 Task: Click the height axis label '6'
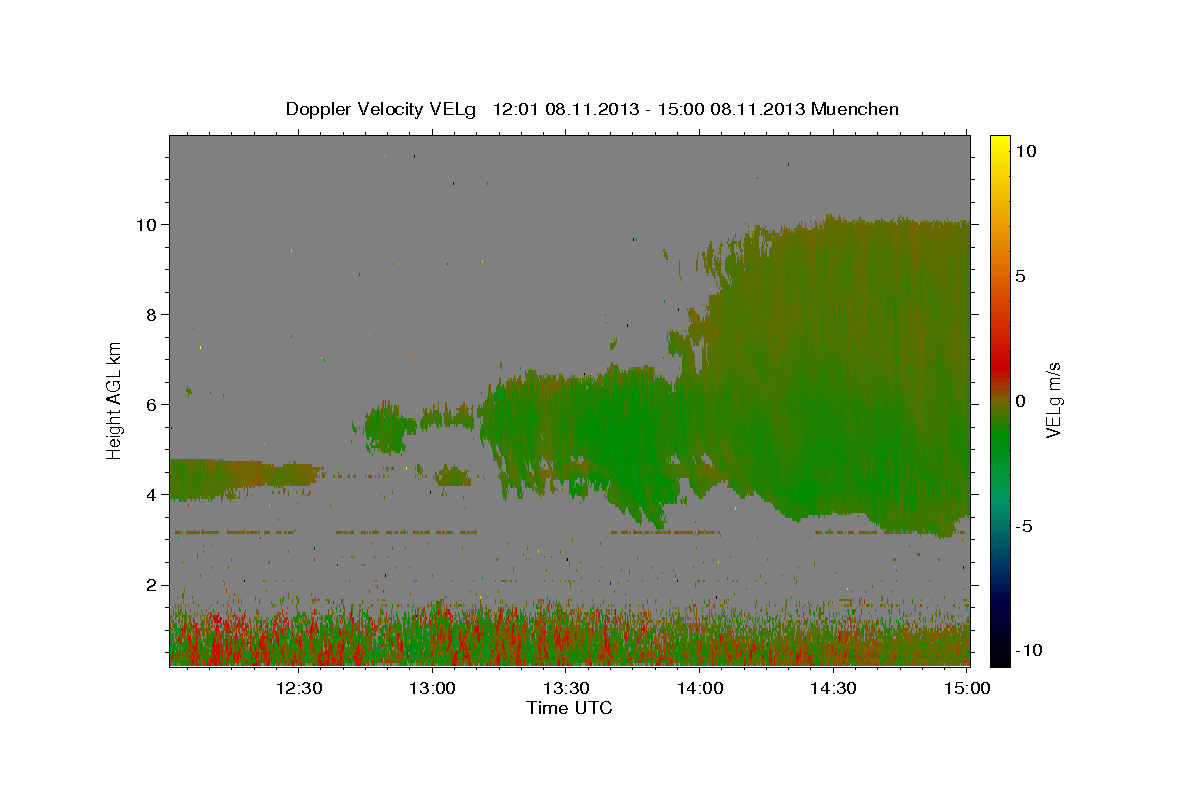coord(151,404)
